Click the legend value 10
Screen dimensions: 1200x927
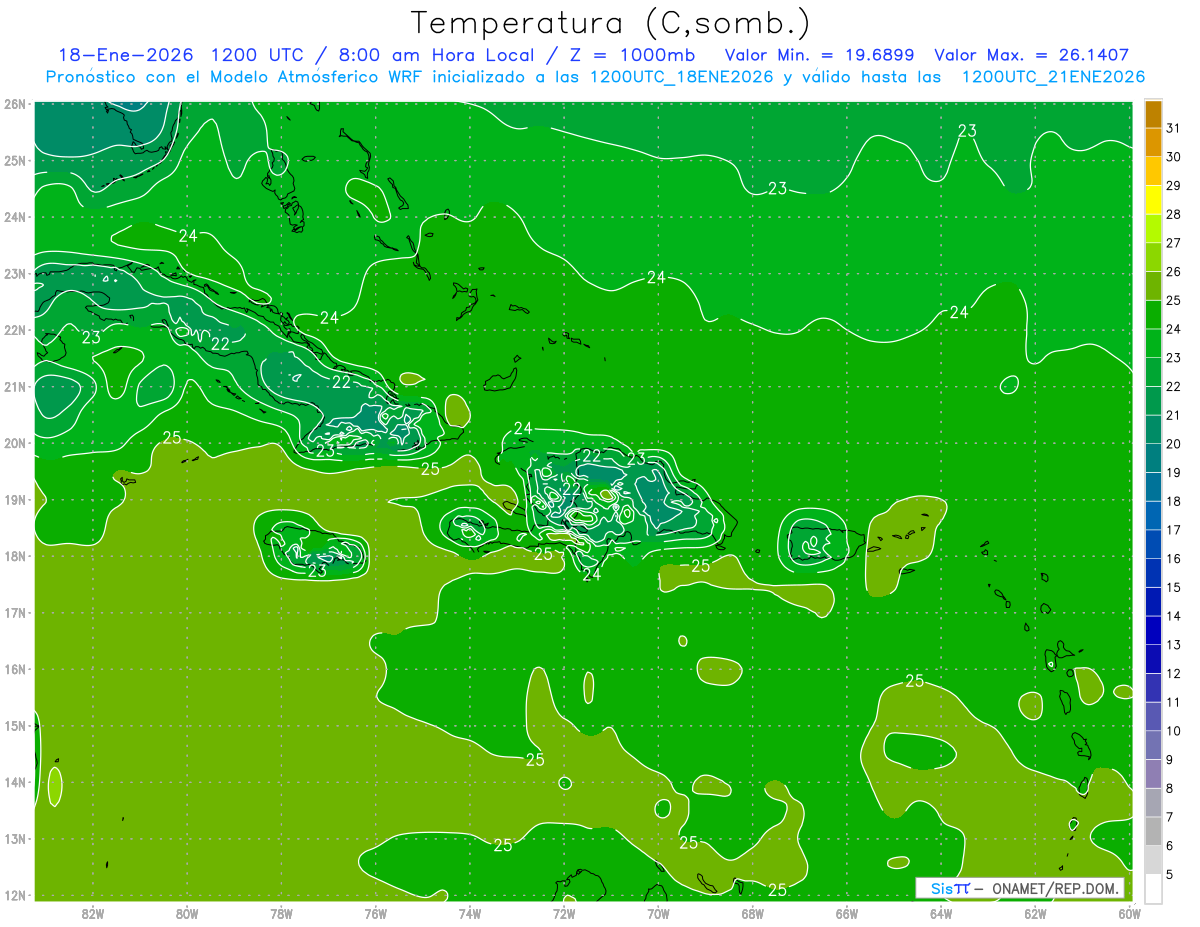[x=1173, y=730]
